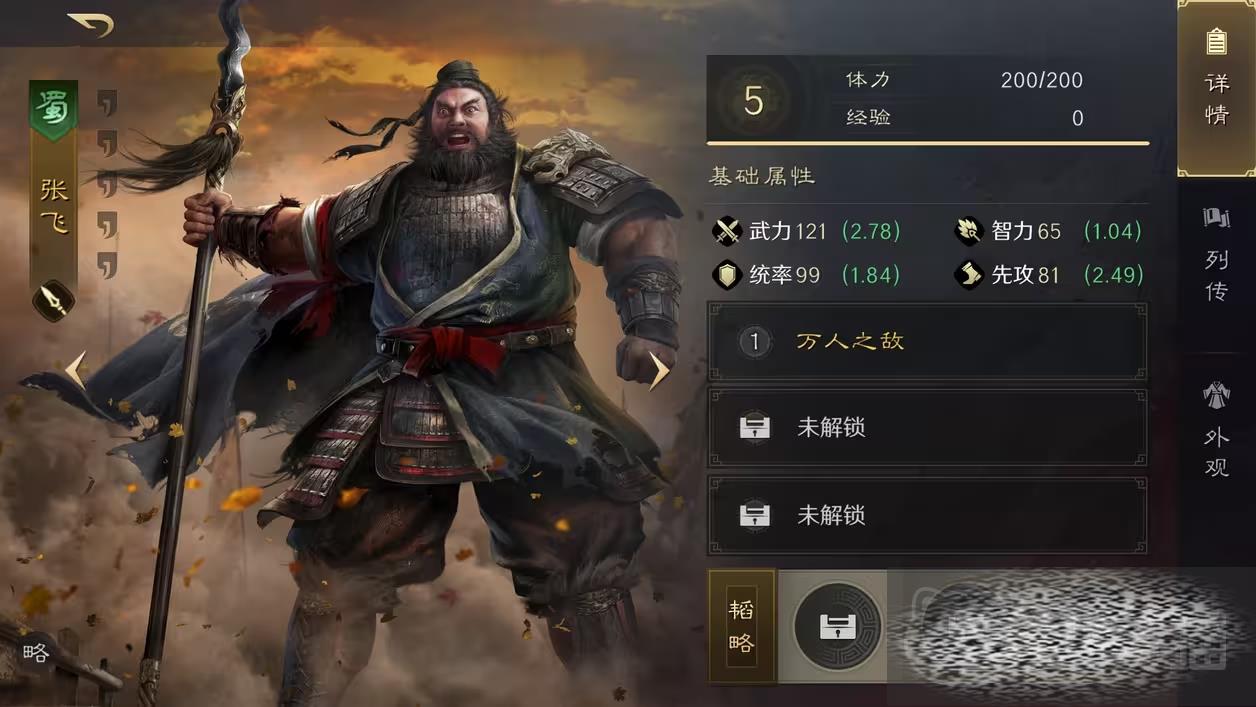Tap the spear troop-type icon under 张飞
The image size is (1256, 707).
tap(53, 301)
